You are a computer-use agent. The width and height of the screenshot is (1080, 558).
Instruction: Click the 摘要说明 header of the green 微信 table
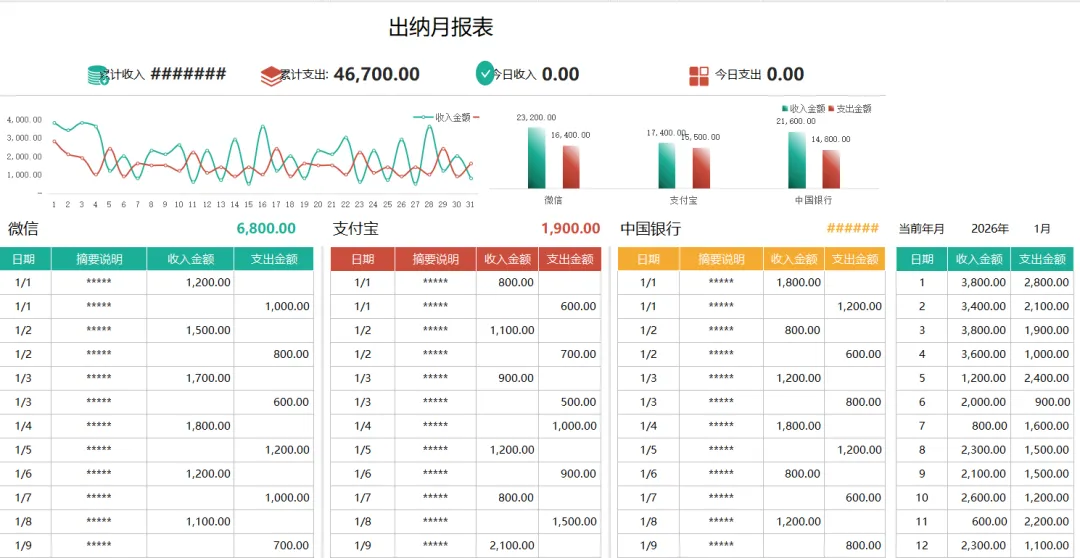(99, 259)
